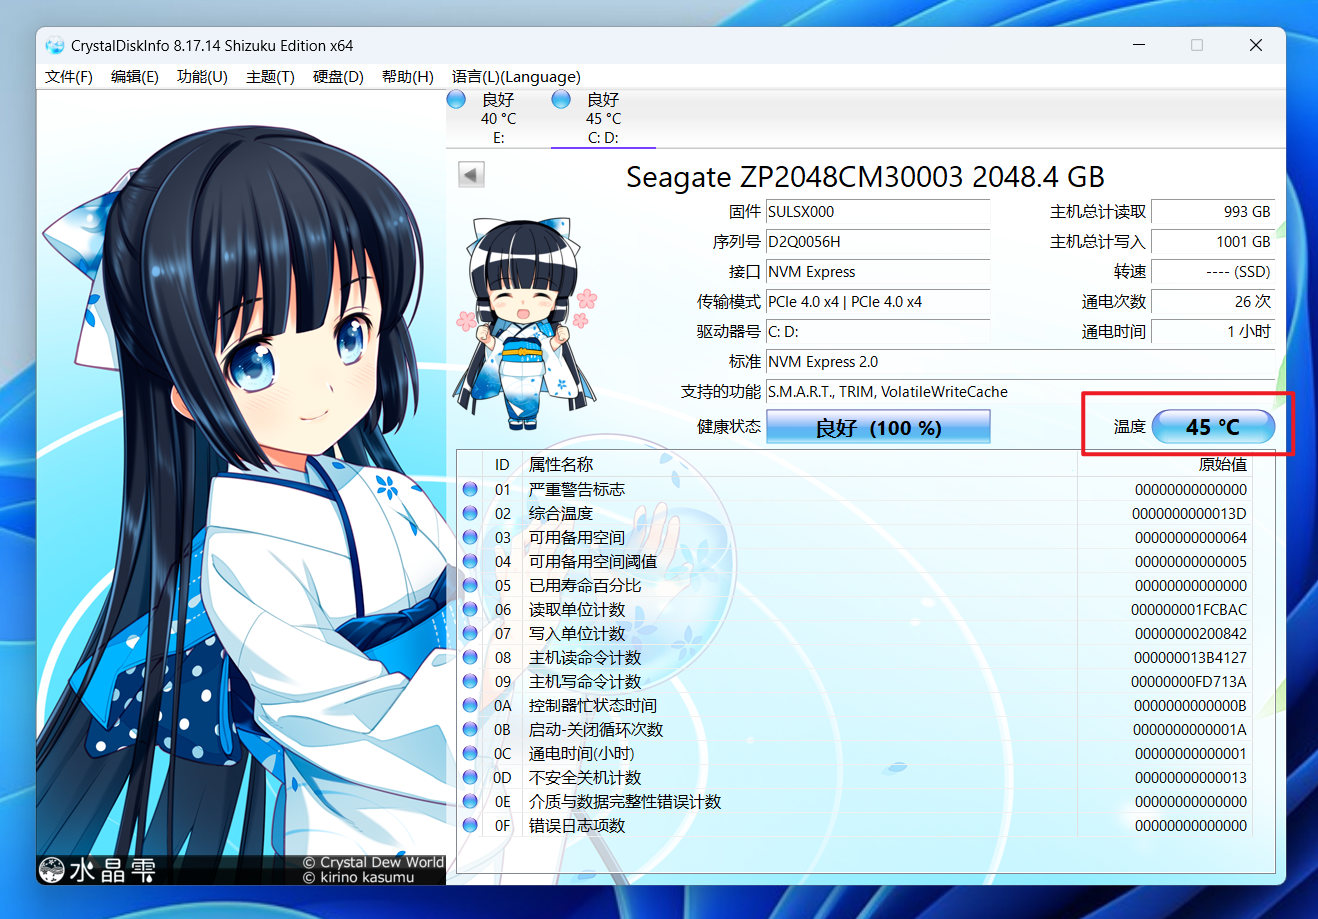The image size is (1318, 919).
Task: Select raw value 00000000200842 row
Action: (1190, 634)
